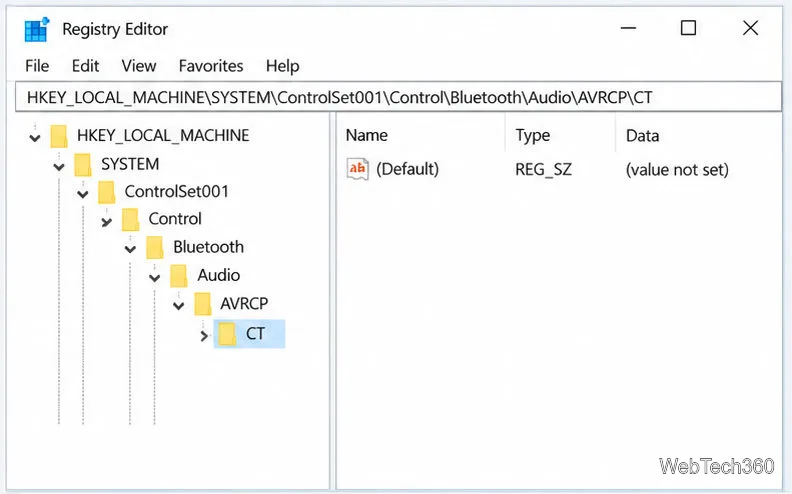Collapse the Bluetooth node chevron

tap(130, 249)
